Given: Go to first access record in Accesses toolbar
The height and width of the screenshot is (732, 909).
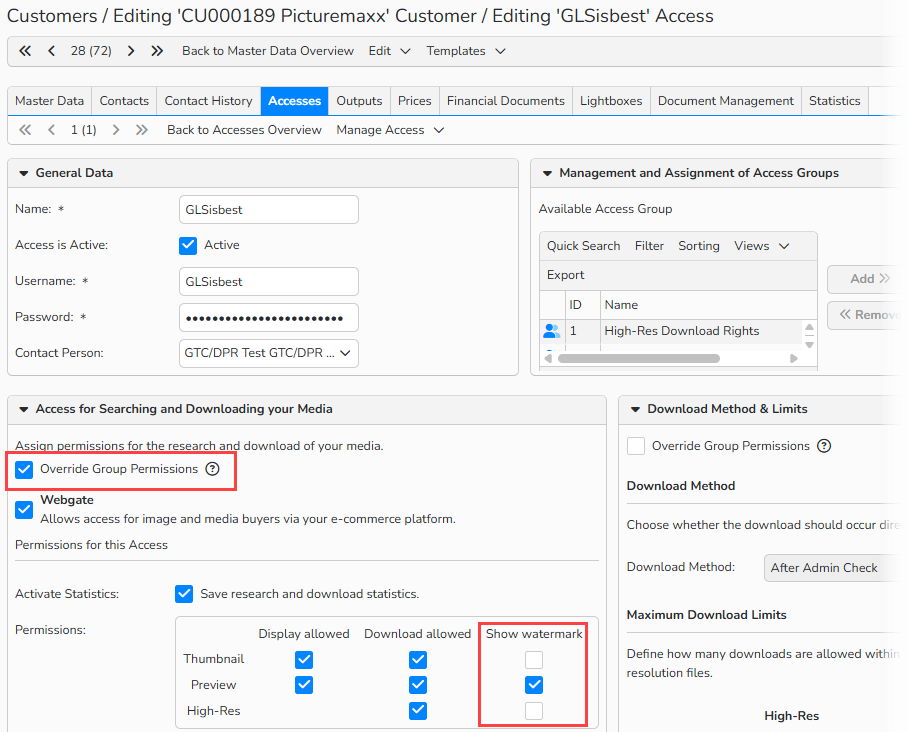Looking at the screenshot, I should (25, 130).
